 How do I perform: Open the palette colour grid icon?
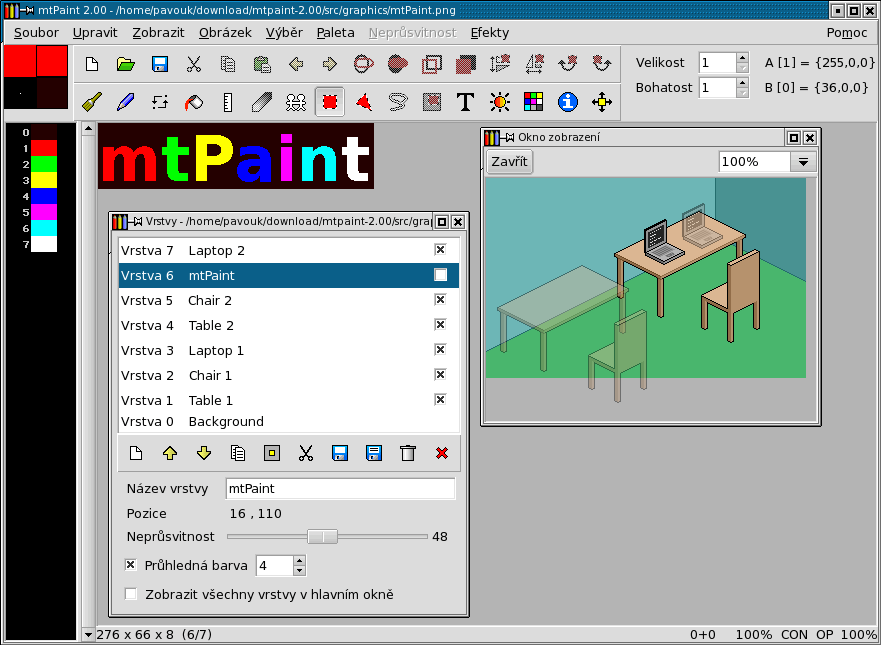[534, 102]
